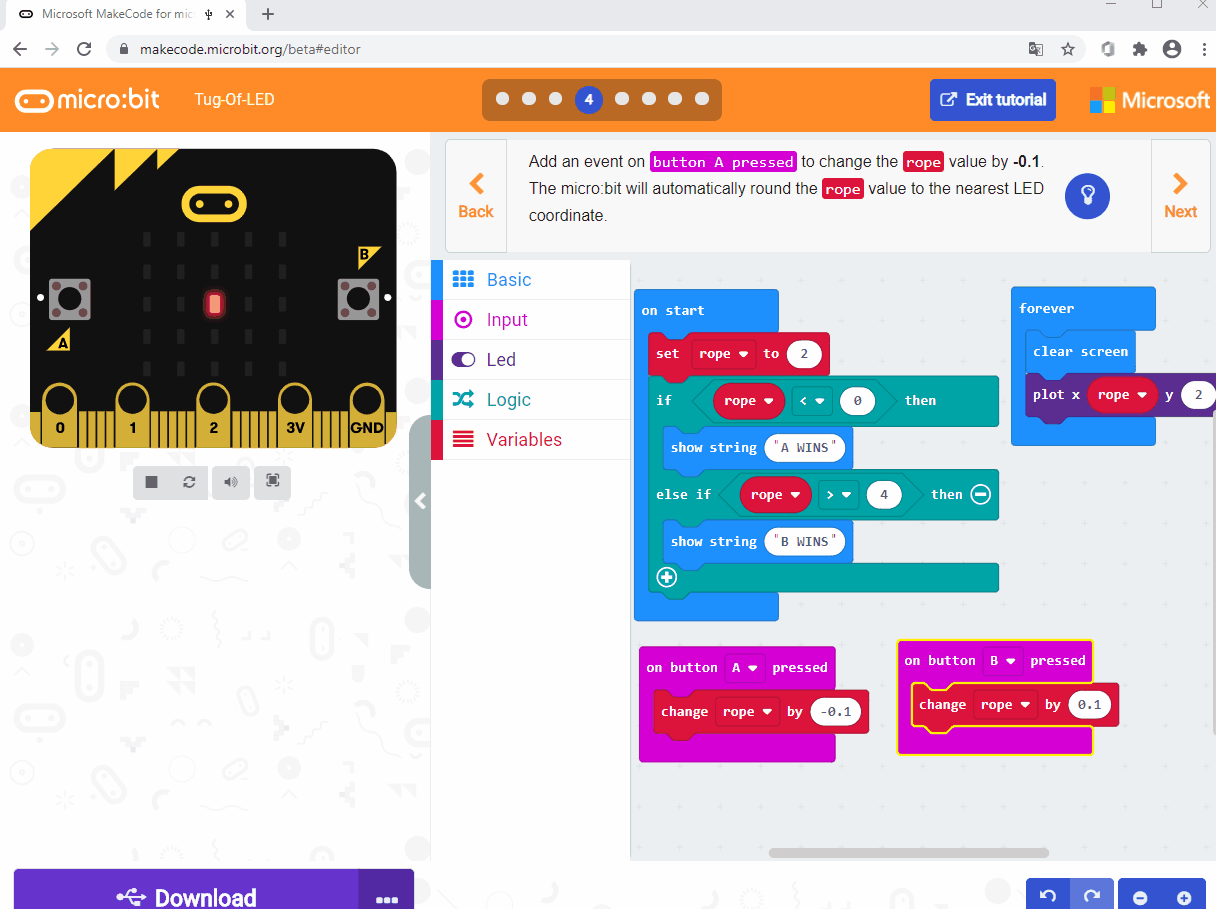Redo the last block change
Screen dimensions: 1216x909
point(1092,895)
